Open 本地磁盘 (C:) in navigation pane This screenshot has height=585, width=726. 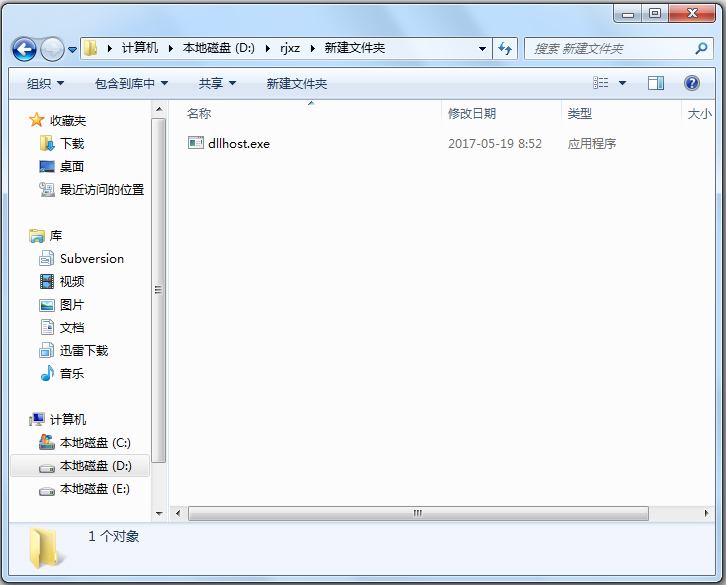point(95,443)
